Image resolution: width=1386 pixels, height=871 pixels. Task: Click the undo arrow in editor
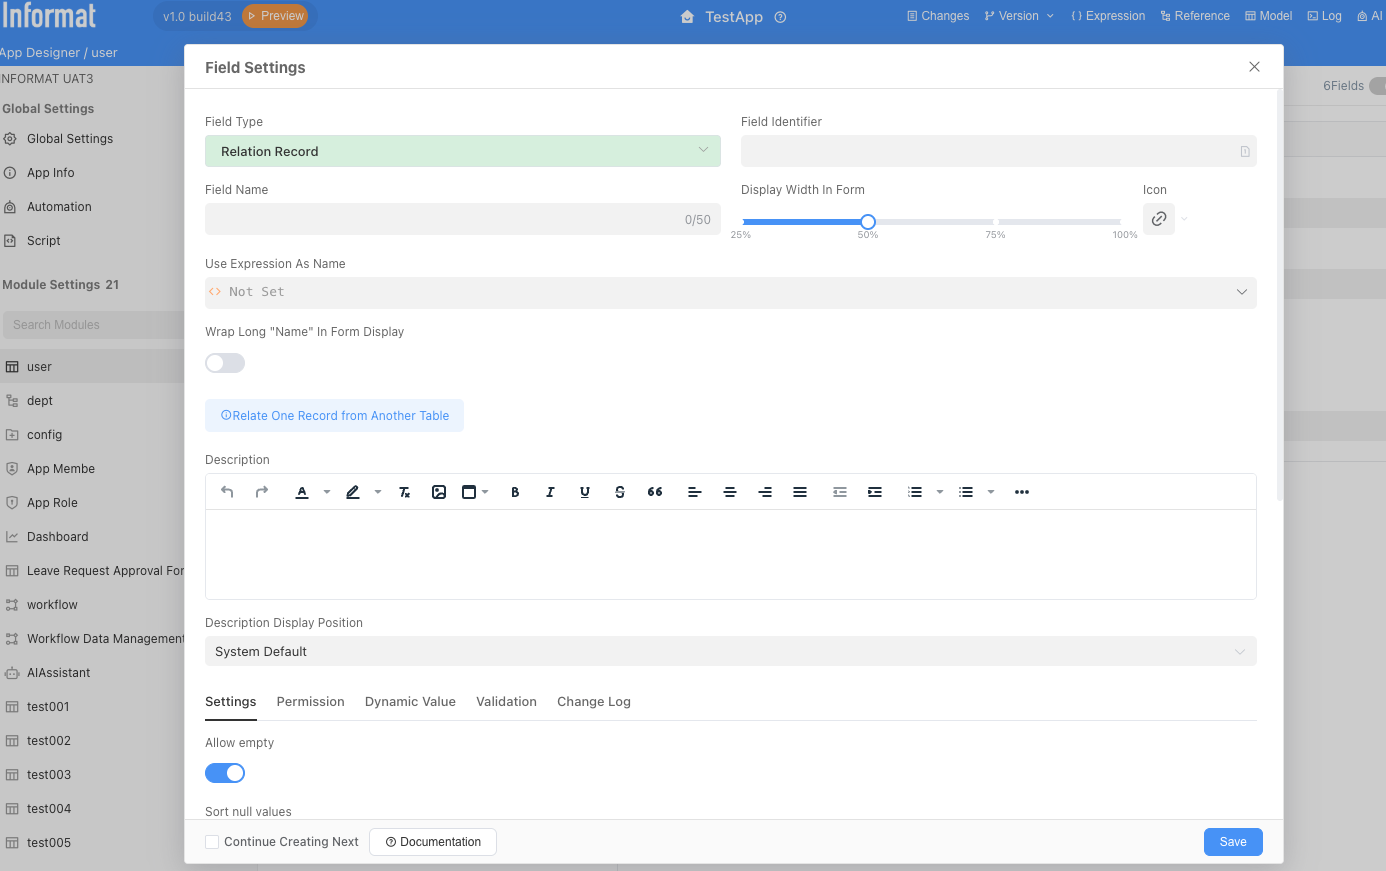[227, 492]
